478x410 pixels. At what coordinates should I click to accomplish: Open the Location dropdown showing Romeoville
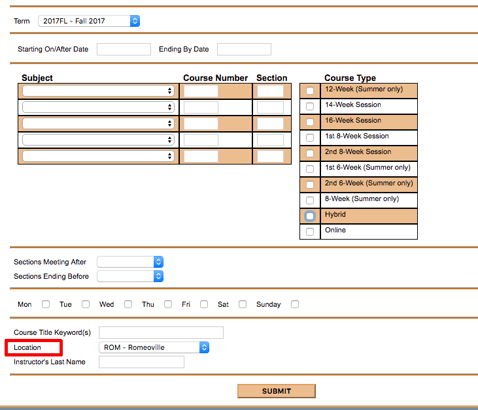tap(154, 347)
